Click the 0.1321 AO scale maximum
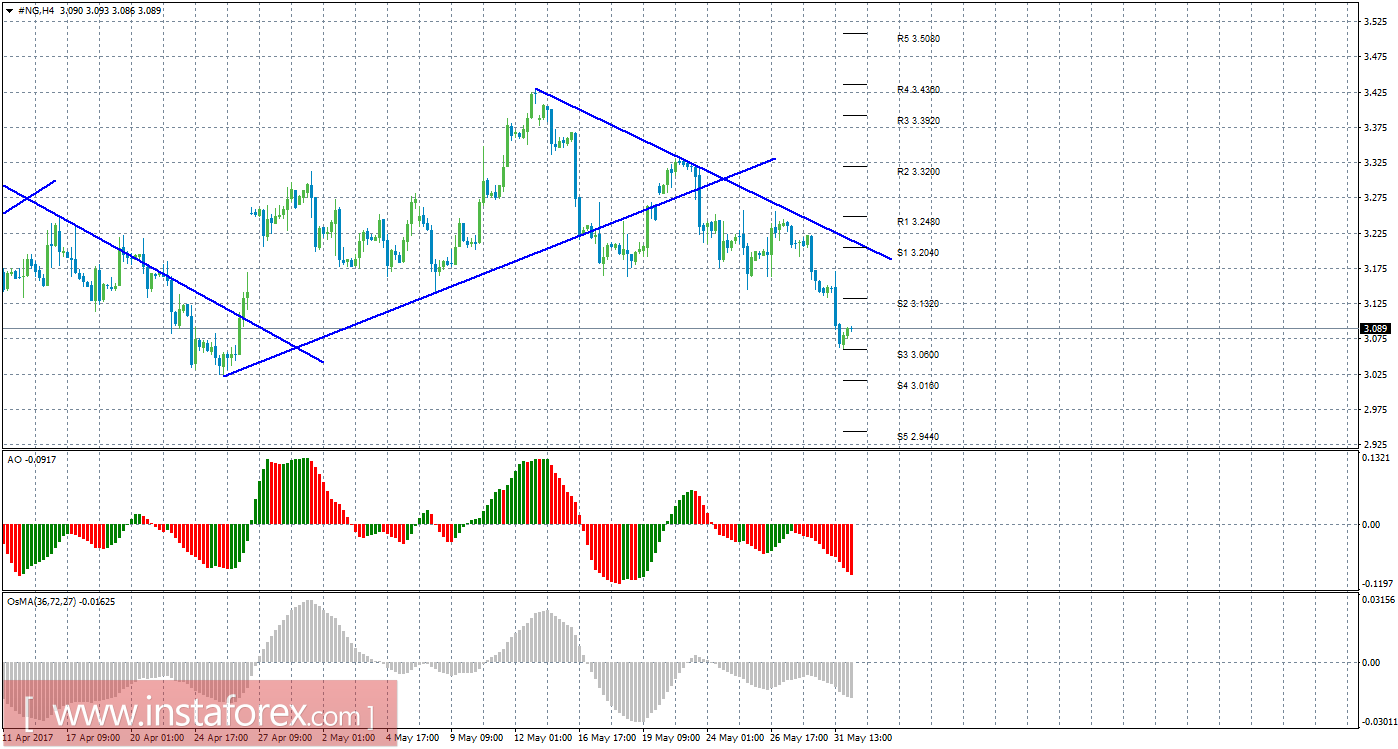 click(1375, 458)
